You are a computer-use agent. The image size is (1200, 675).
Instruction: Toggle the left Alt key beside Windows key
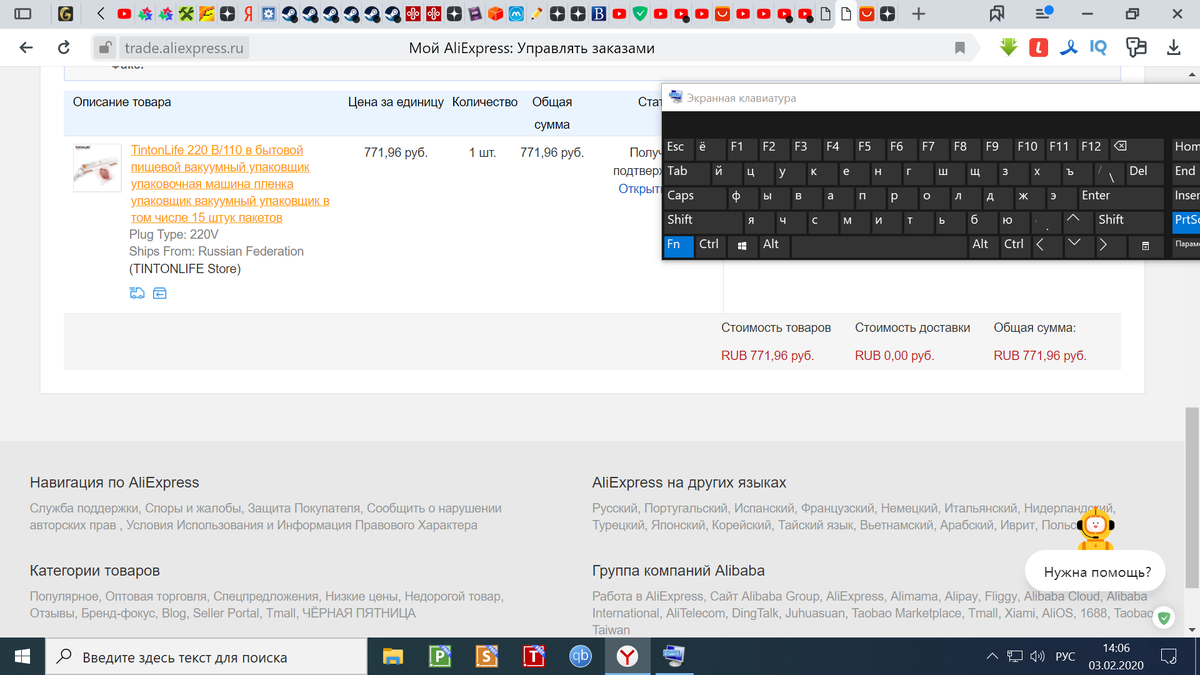coord(773,245)
